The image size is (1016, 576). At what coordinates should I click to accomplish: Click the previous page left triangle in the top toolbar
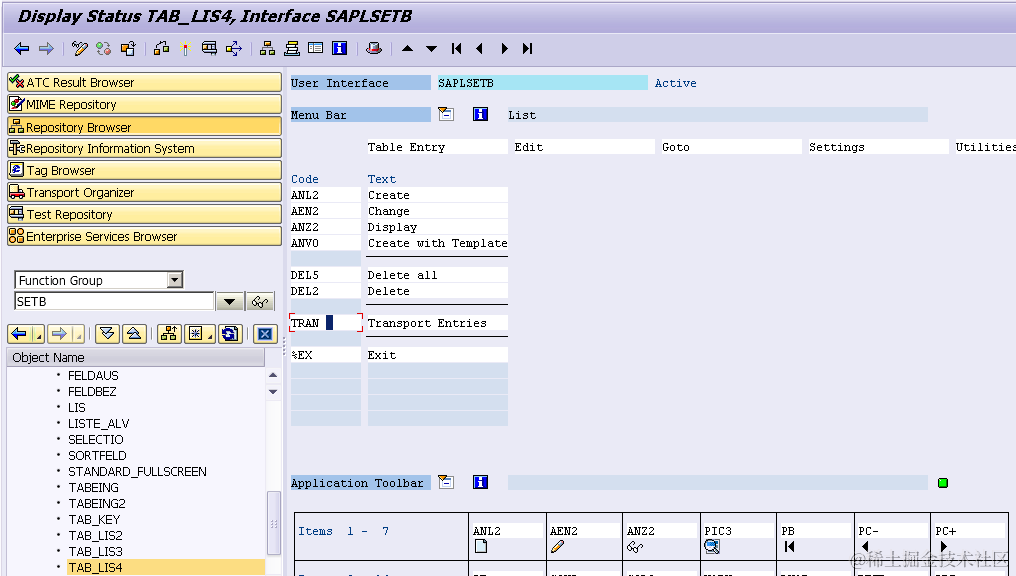click(479, 49)
